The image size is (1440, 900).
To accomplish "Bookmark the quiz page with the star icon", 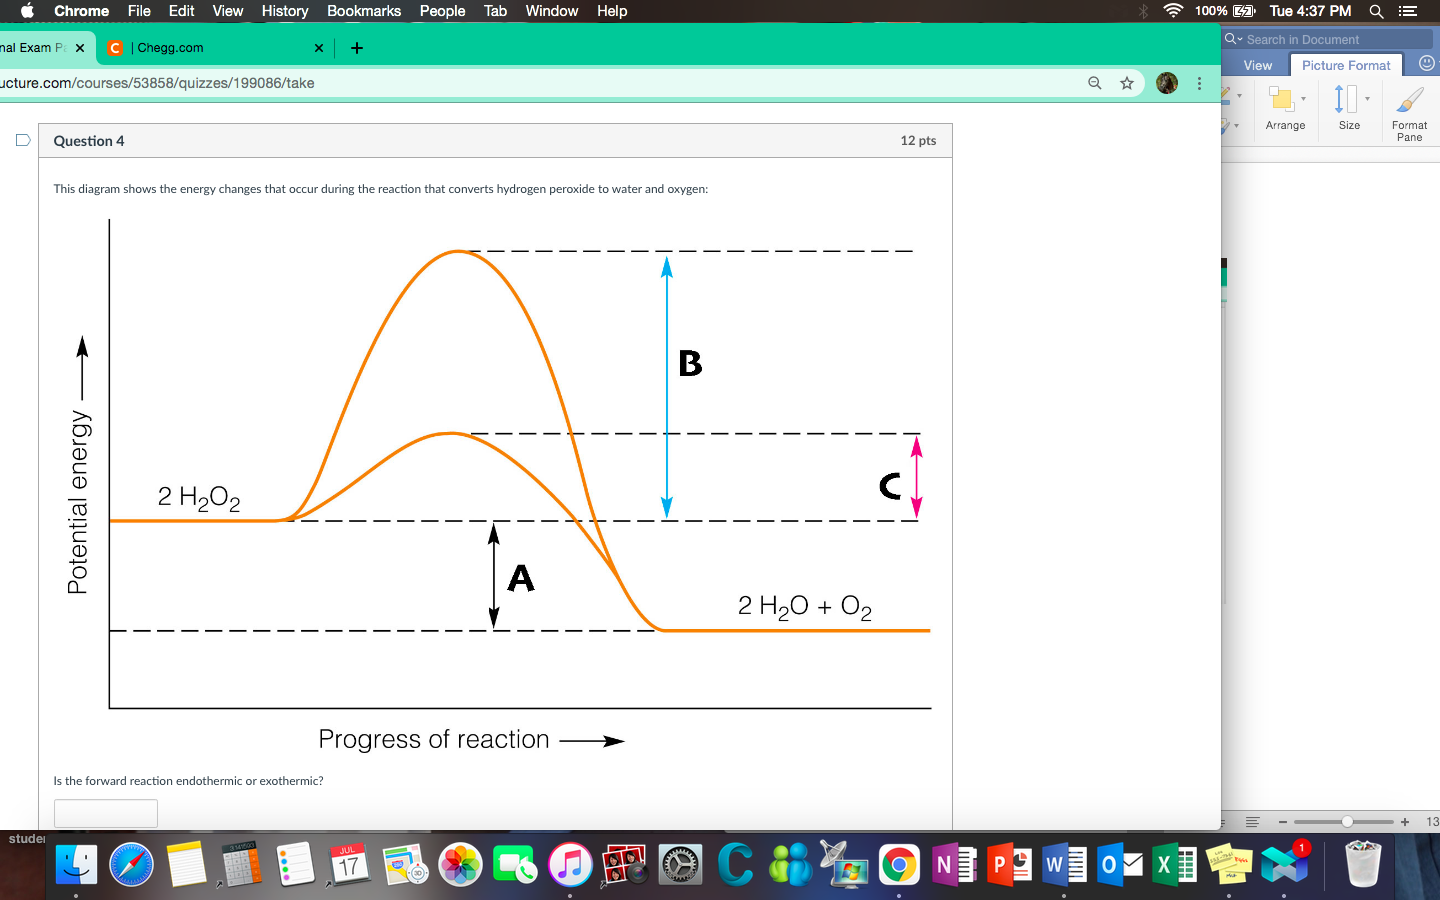I will click(x=1128, y=84).
